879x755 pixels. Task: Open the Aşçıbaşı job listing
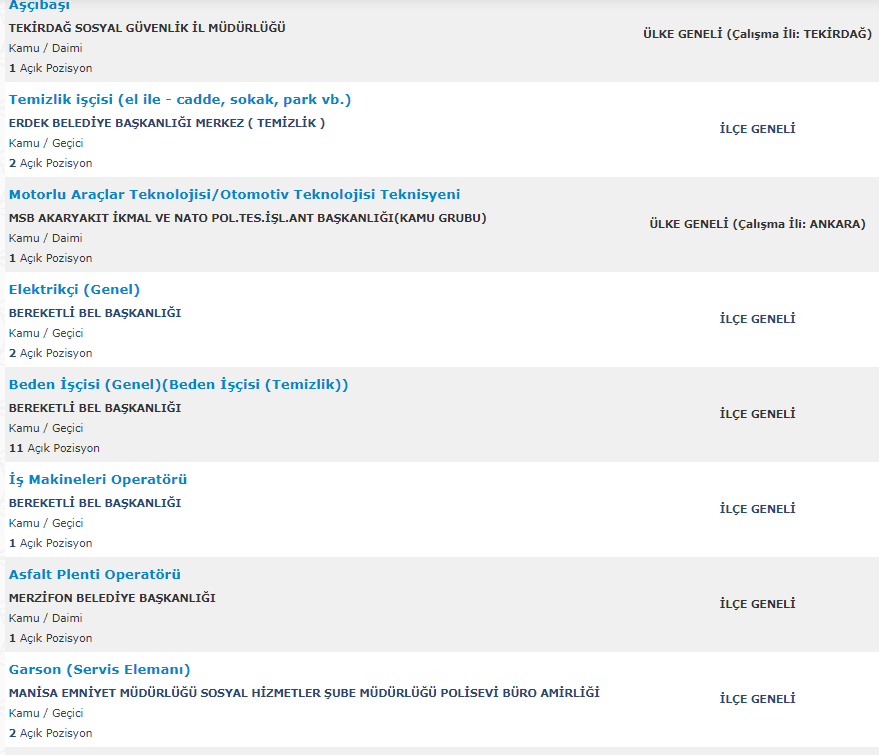click(x=39, y=6)
